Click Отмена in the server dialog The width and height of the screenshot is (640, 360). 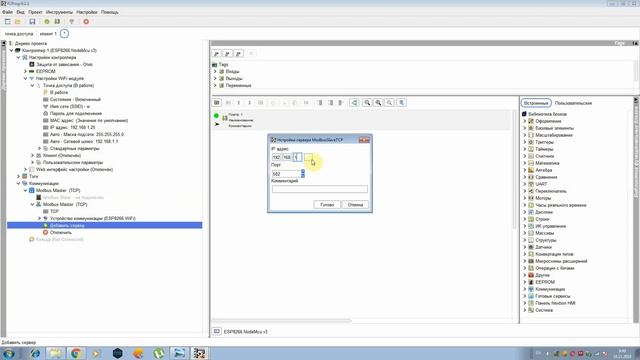[x=355, y=204]
